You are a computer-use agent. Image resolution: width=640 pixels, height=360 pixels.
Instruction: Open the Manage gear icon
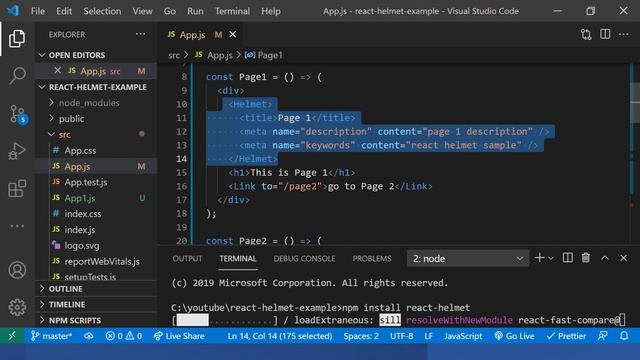(x=17, y=307)
